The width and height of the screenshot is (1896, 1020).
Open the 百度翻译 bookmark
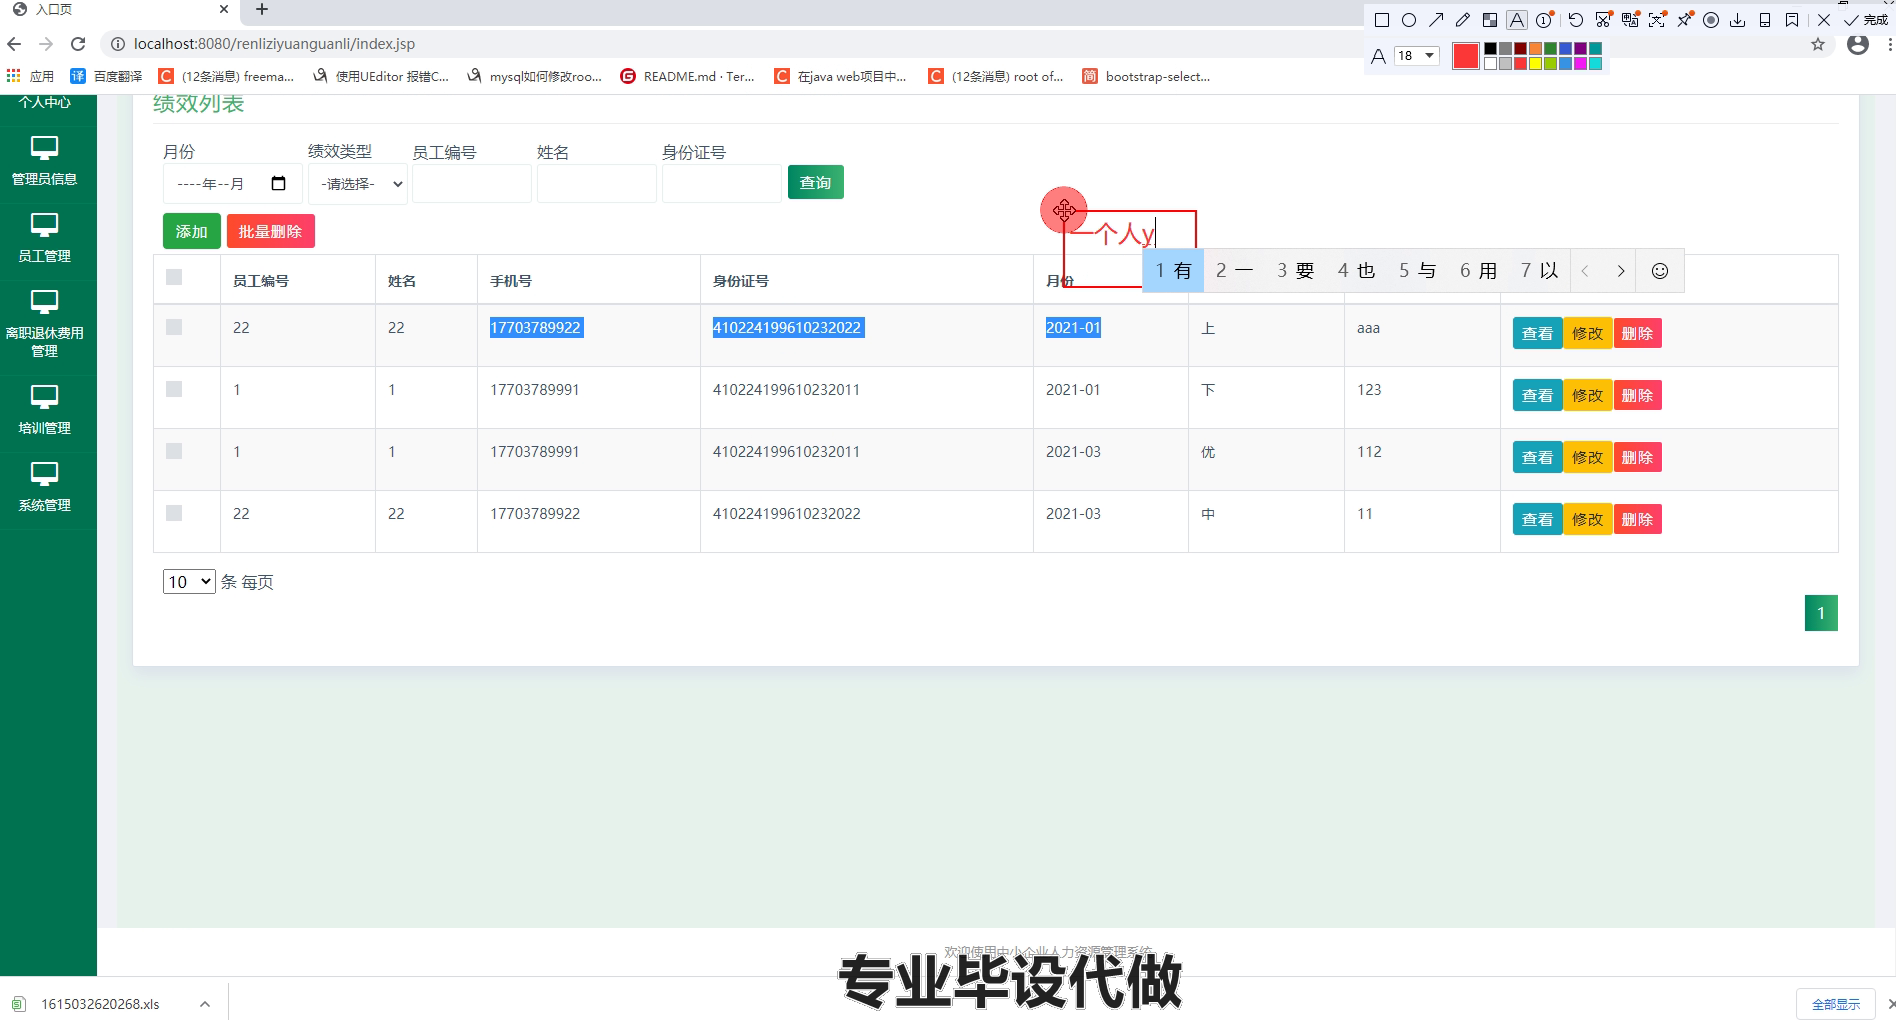point(106,76)
